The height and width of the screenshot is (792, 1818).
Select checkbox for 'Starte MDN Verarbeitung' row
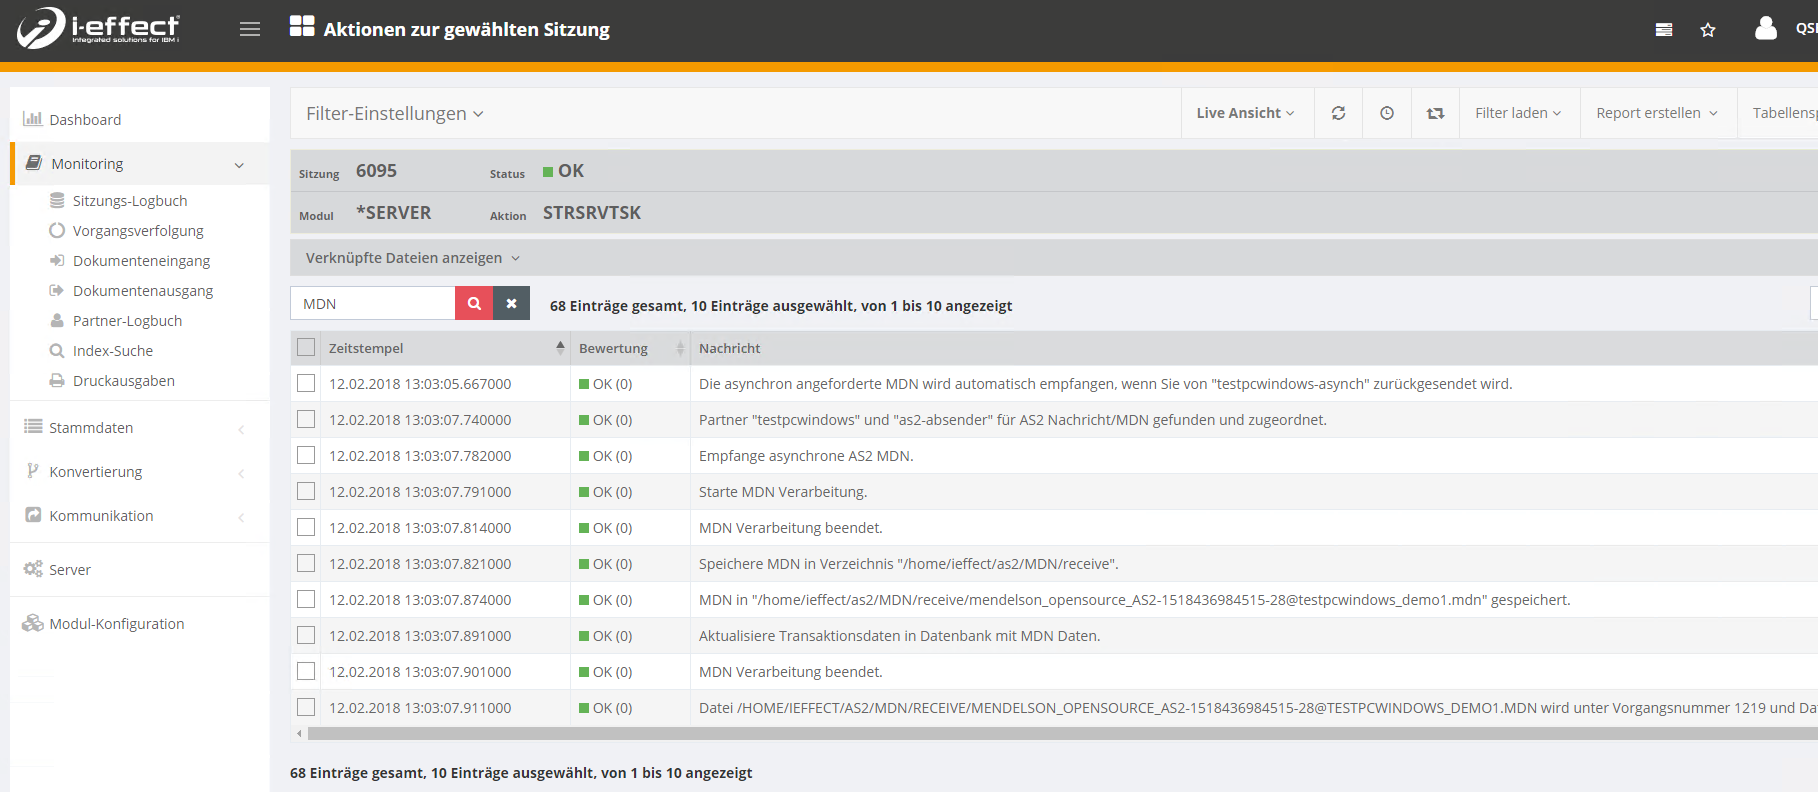click(x=306, y=491)
